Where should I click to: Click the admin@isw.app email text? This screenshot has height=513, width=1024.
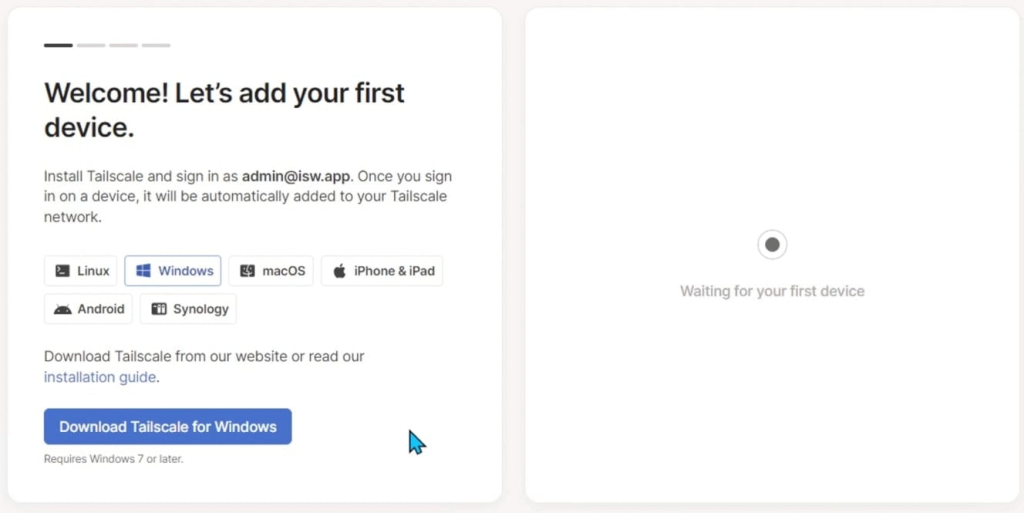coord(296,176)
